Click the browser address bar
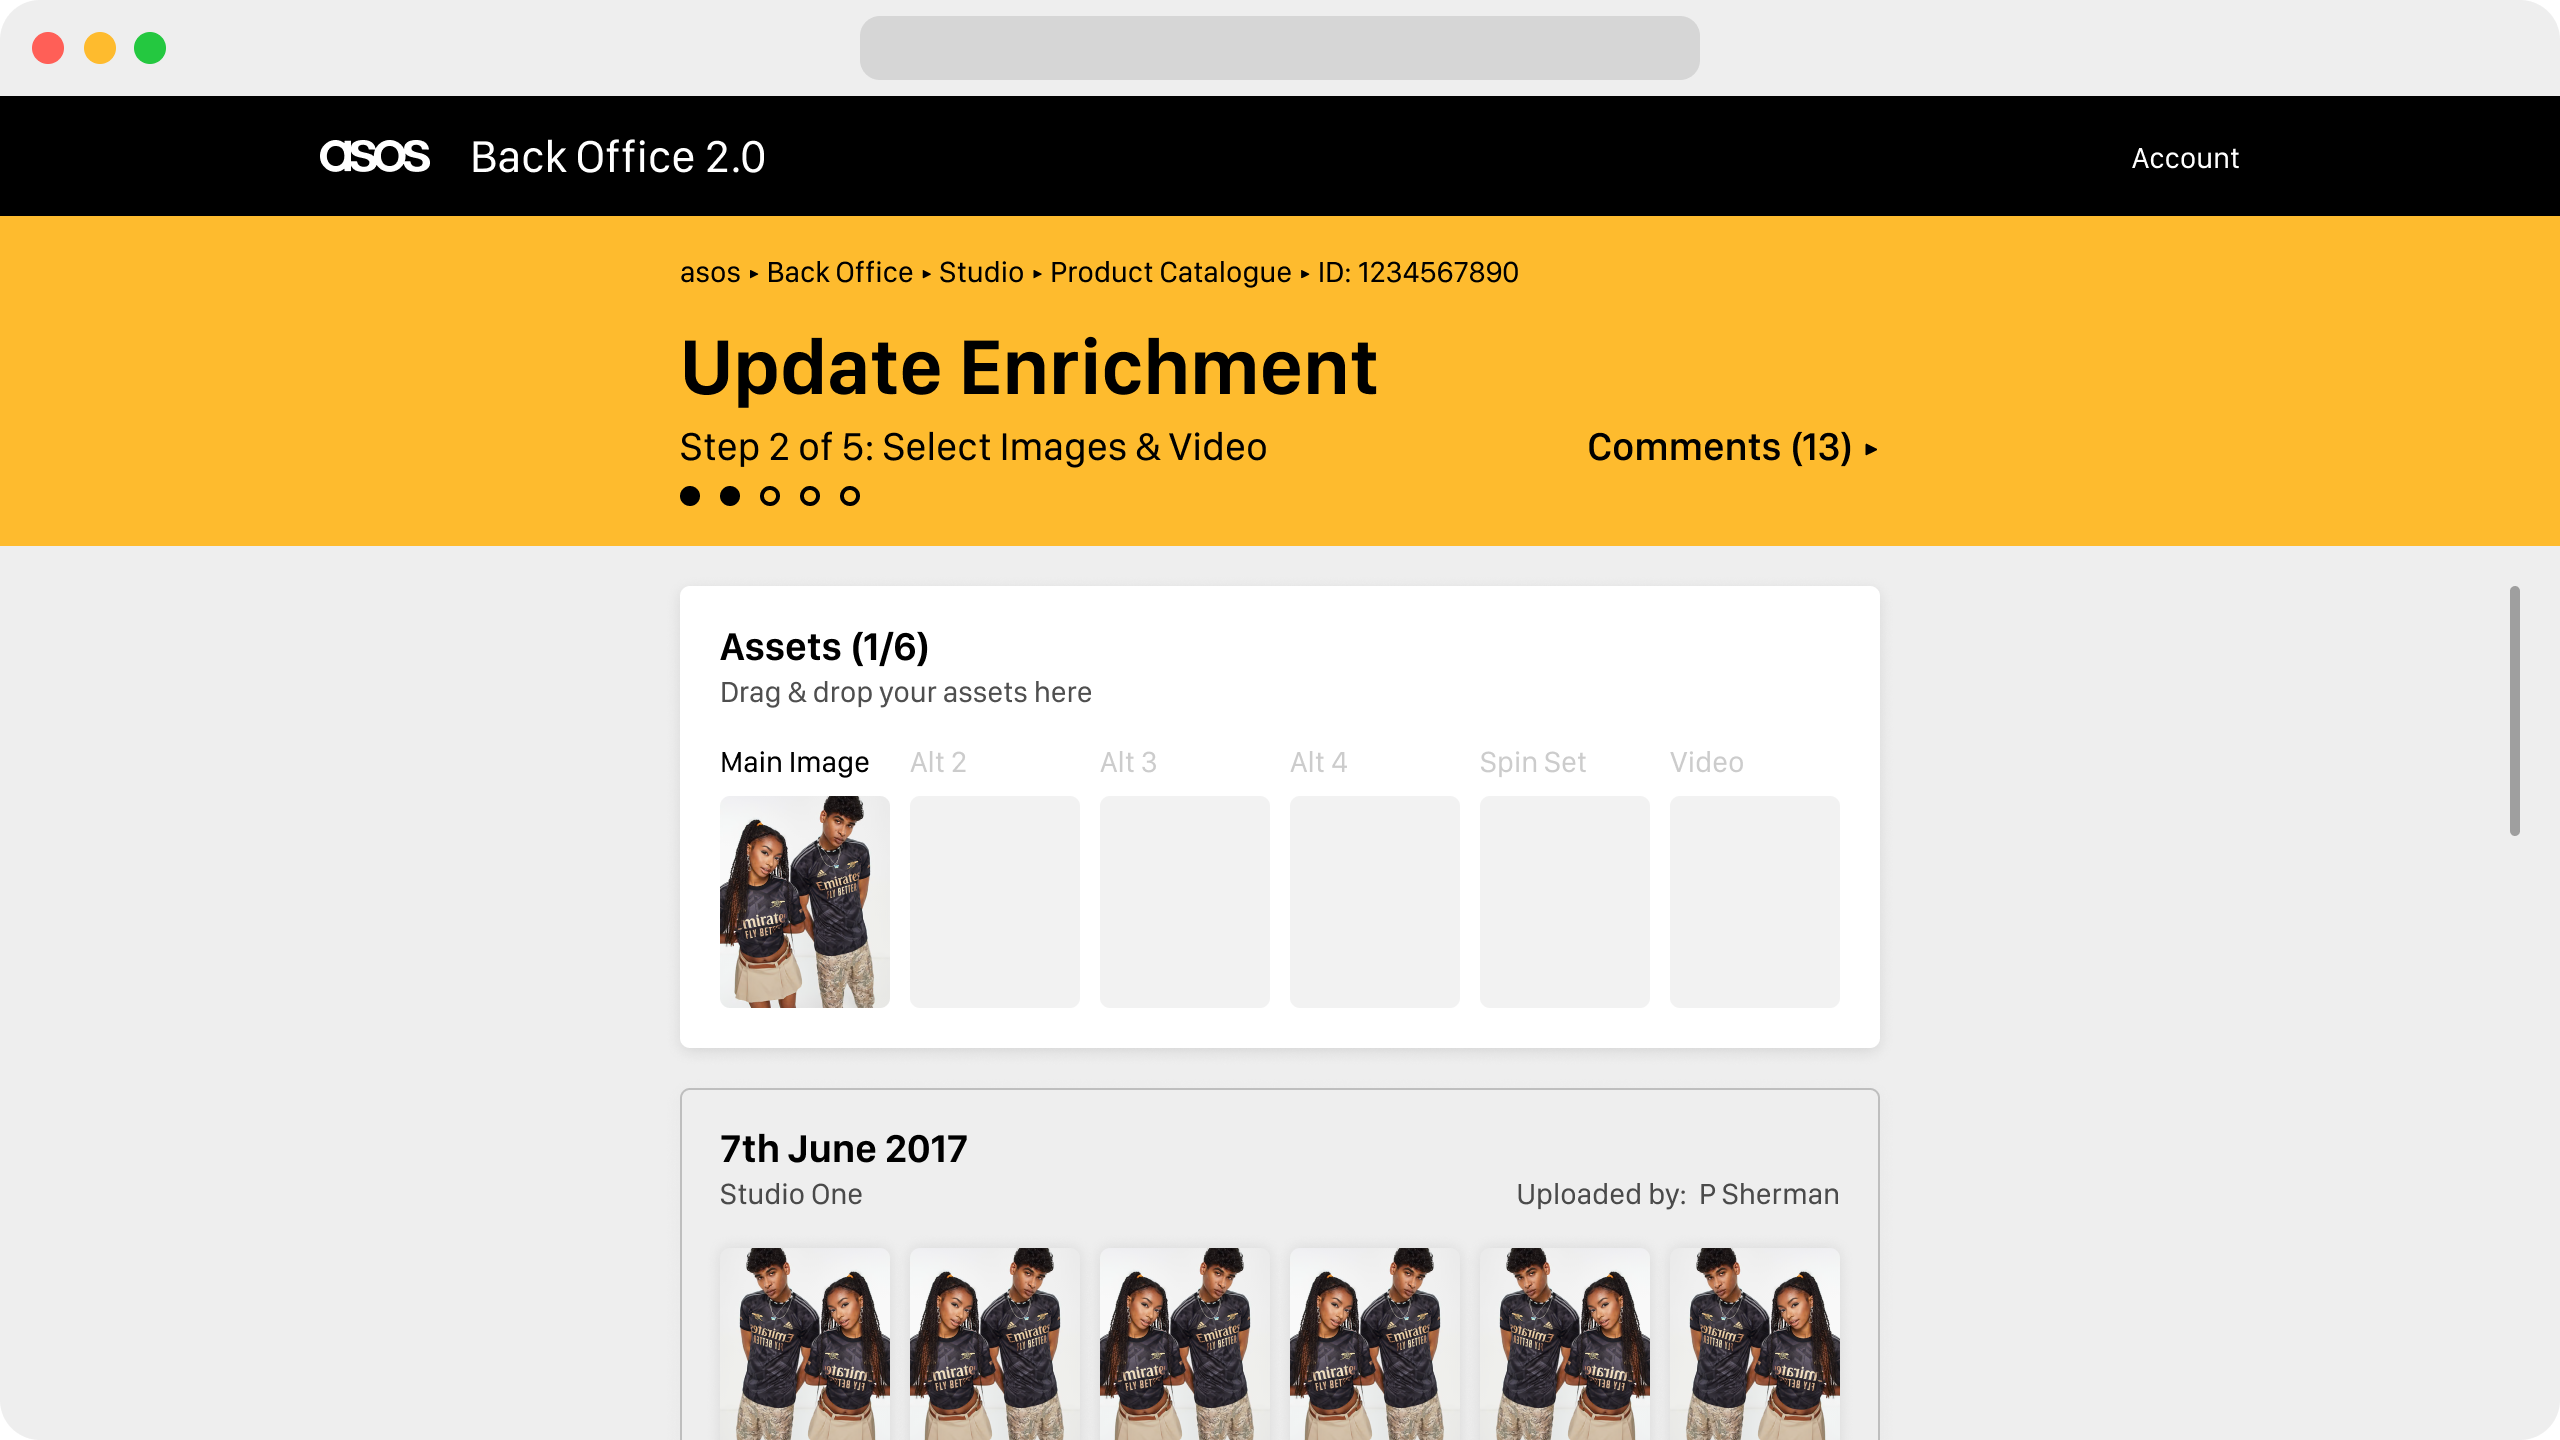 coord(1279,47)
